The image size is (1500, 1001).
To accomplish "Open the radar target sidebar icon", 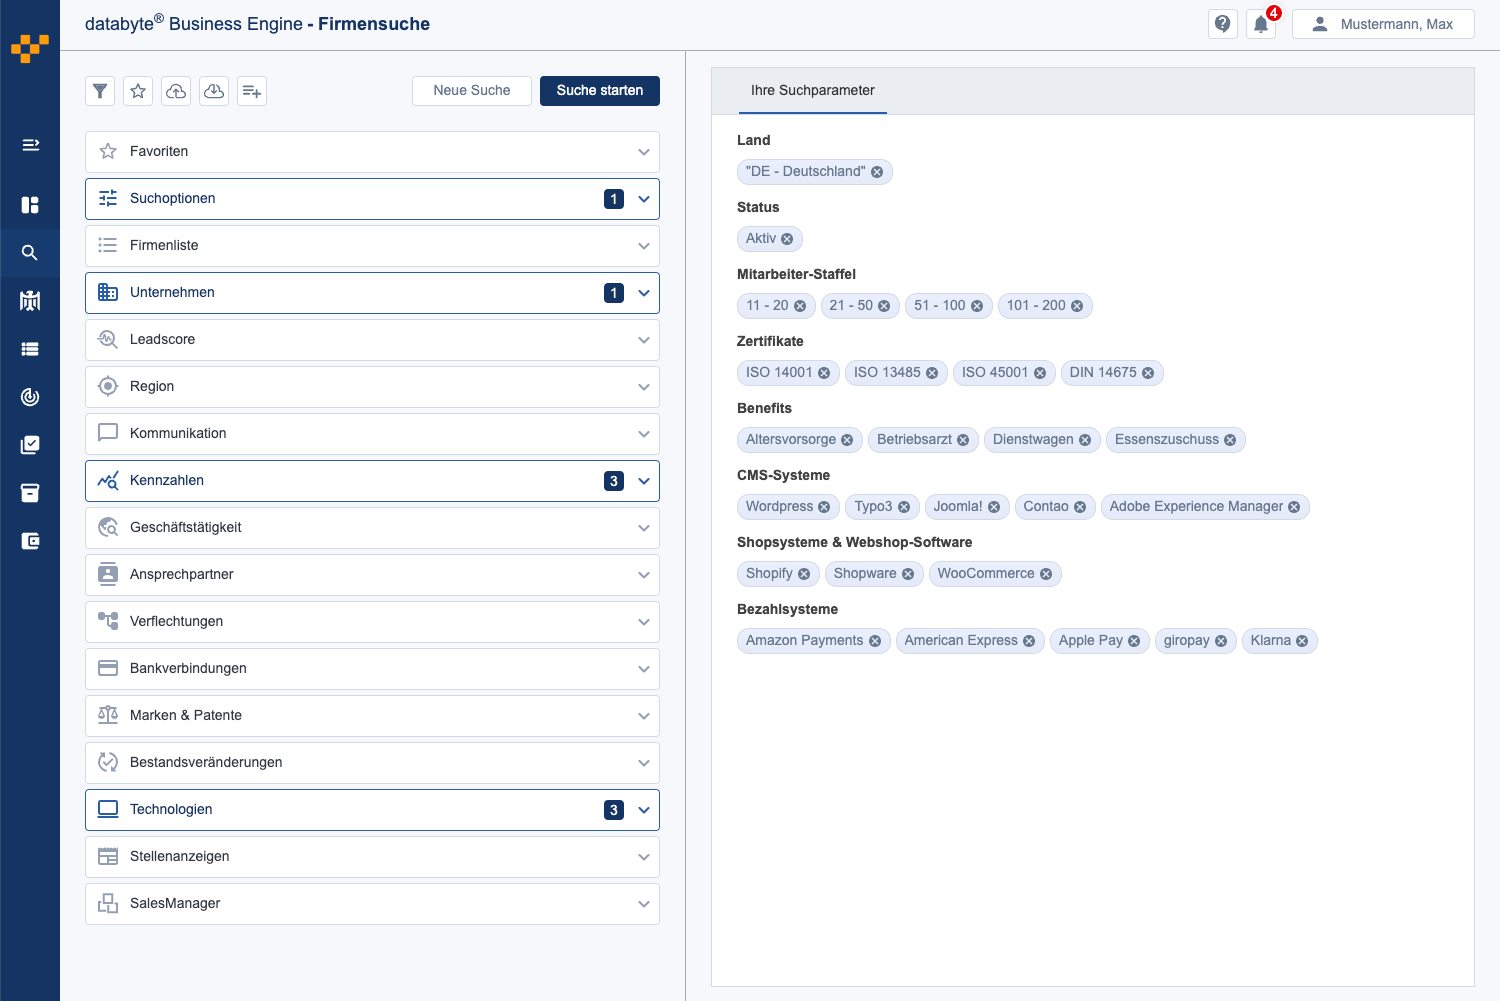I will (30, 397).
